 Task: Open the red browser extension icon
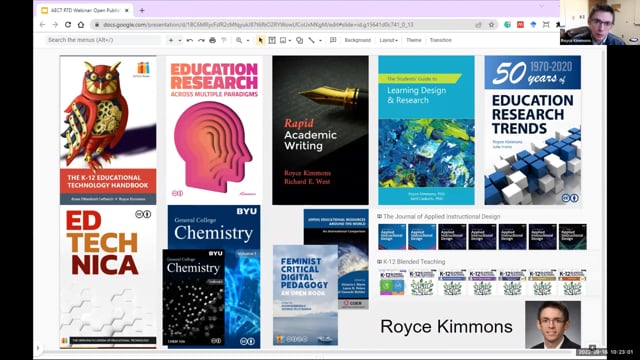click(520, 25)
